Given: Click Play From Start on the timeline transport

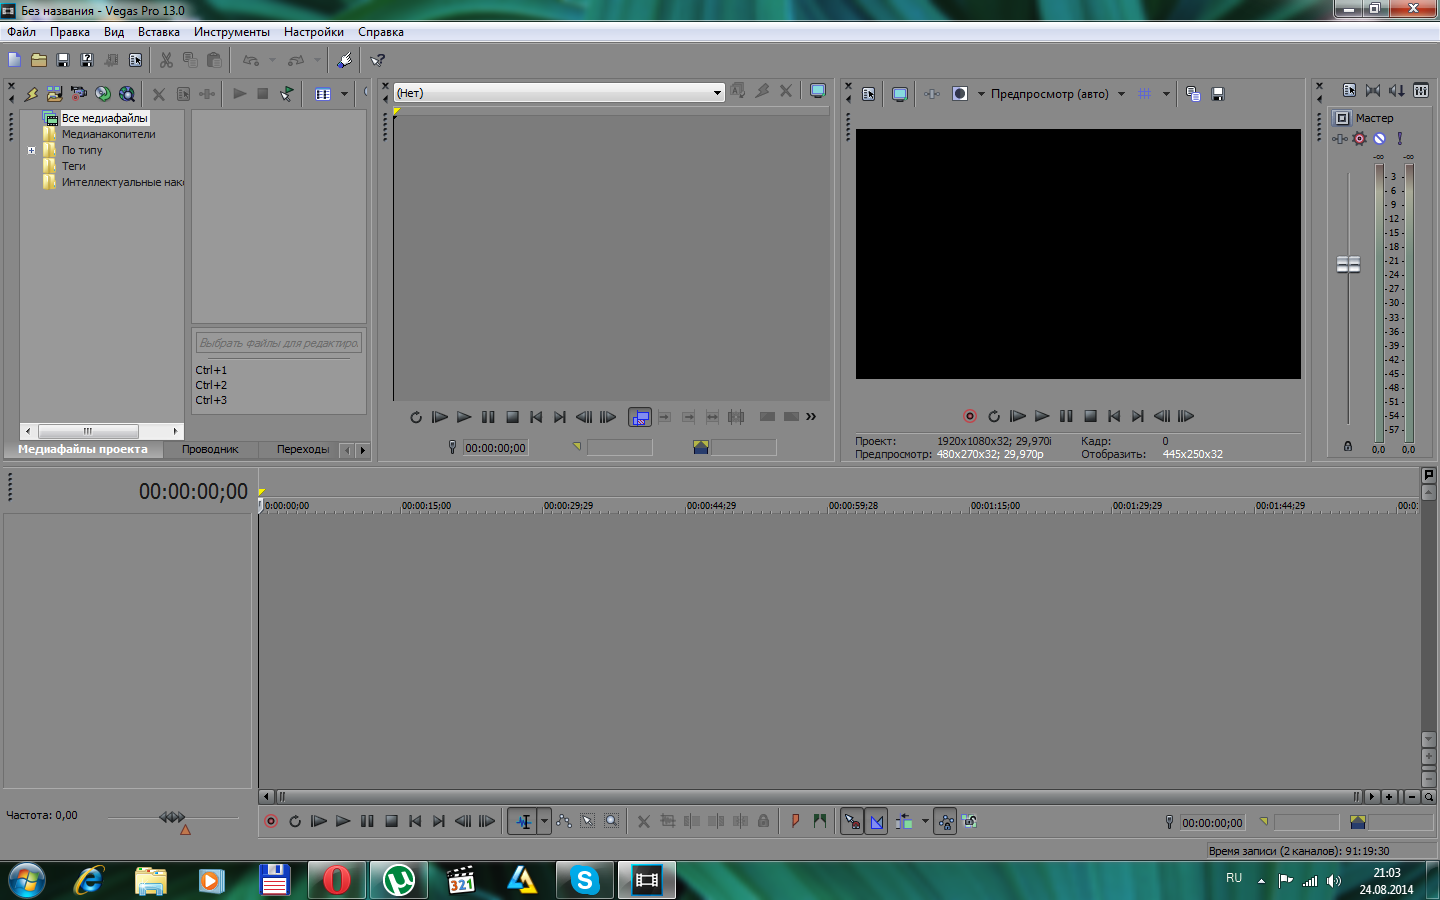Looking at the screenshot, I should pos(319,822).
